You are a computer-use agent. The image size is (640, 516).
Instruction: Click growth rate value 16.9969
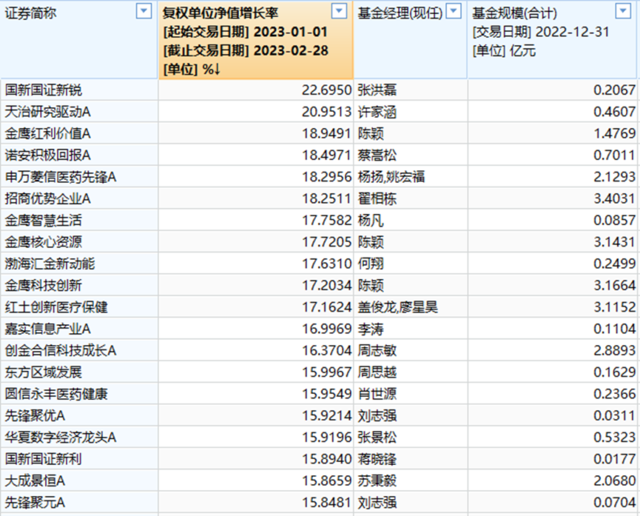click(327, 329)
